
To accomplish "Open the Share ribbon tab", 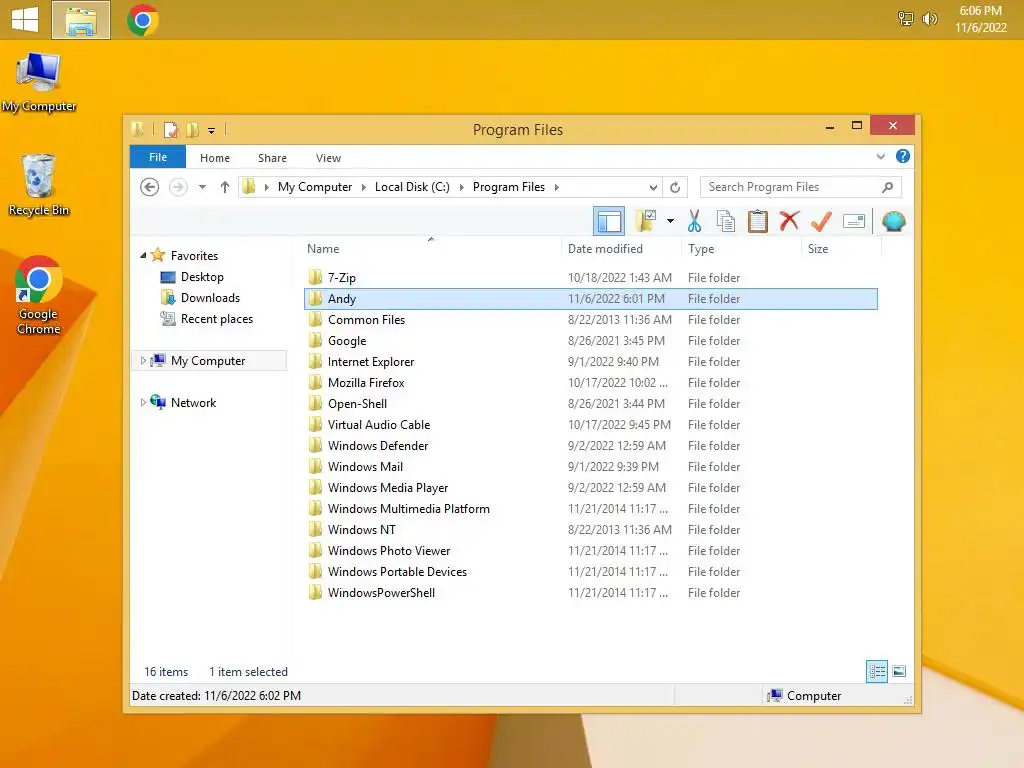I will coord(272,158).
